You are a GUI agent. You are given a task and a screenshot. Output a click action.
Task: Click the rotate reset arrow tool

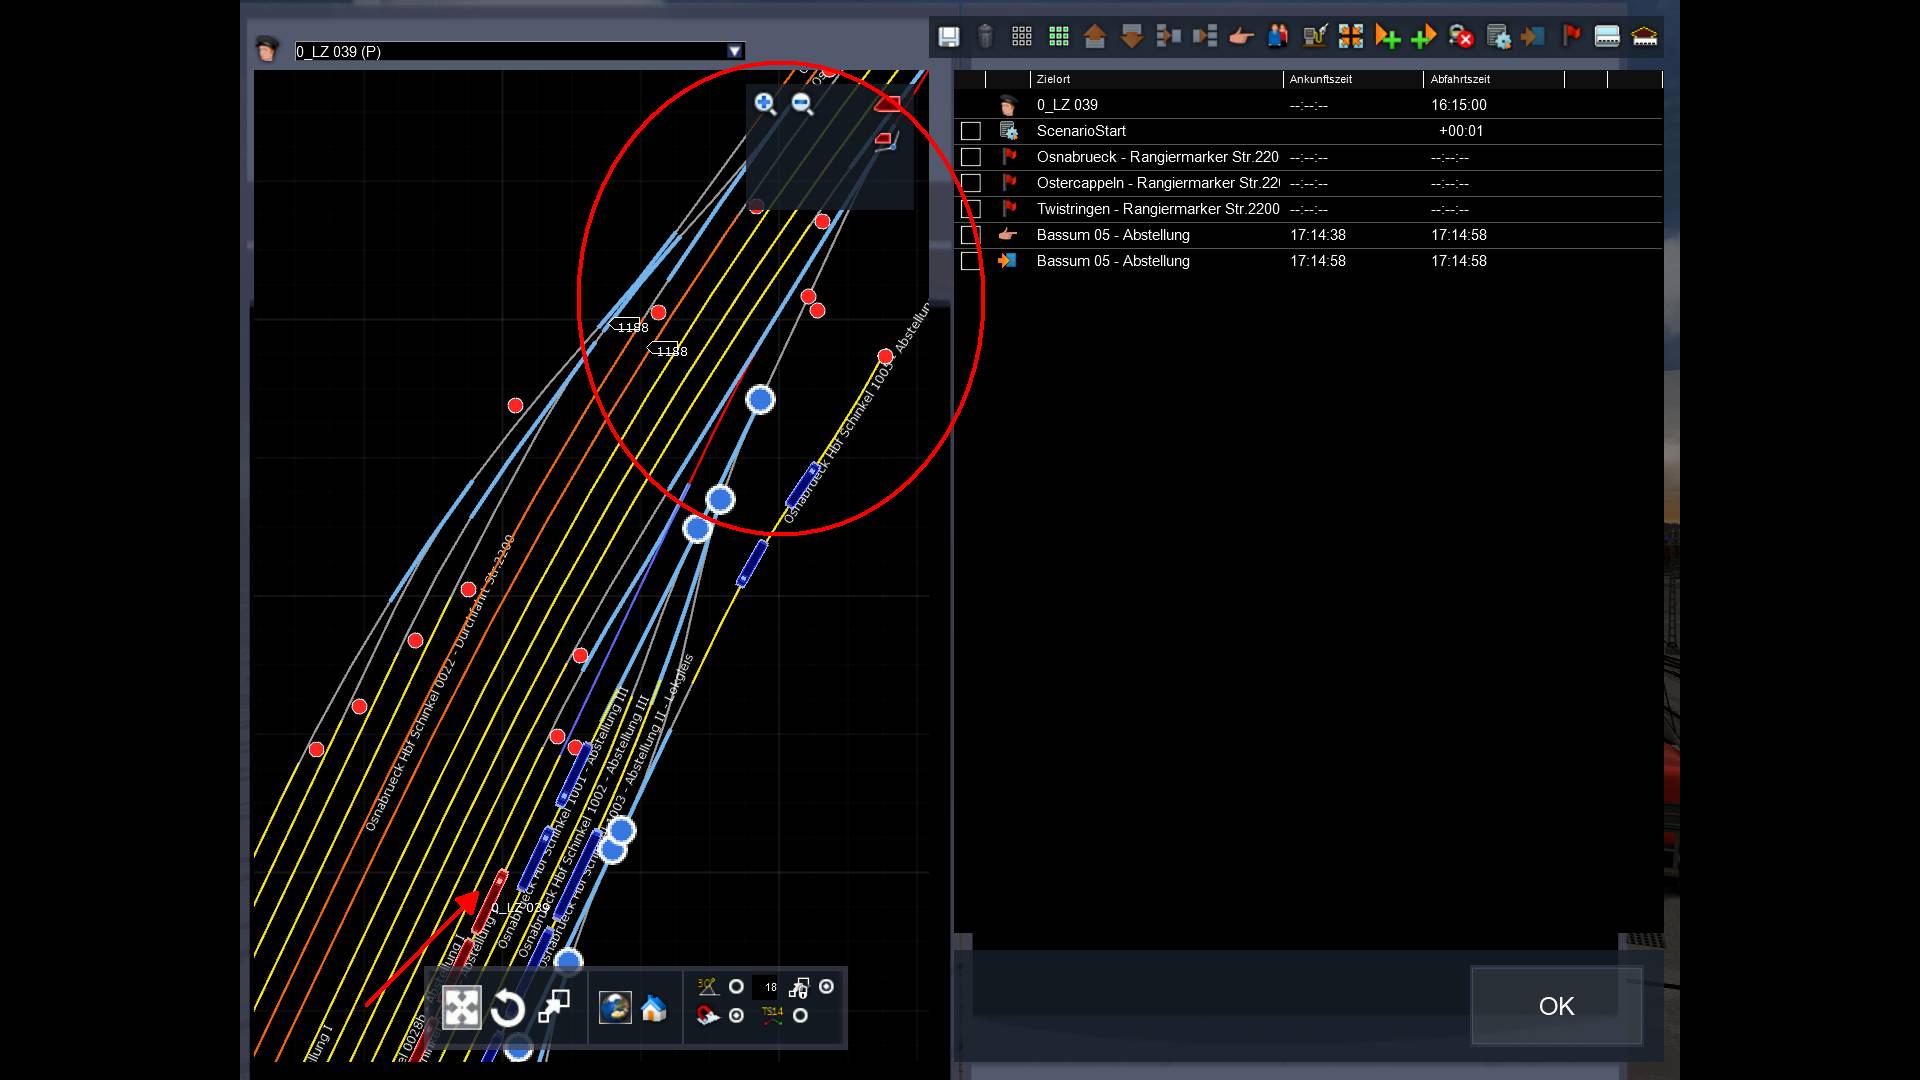click(508, 1008)
